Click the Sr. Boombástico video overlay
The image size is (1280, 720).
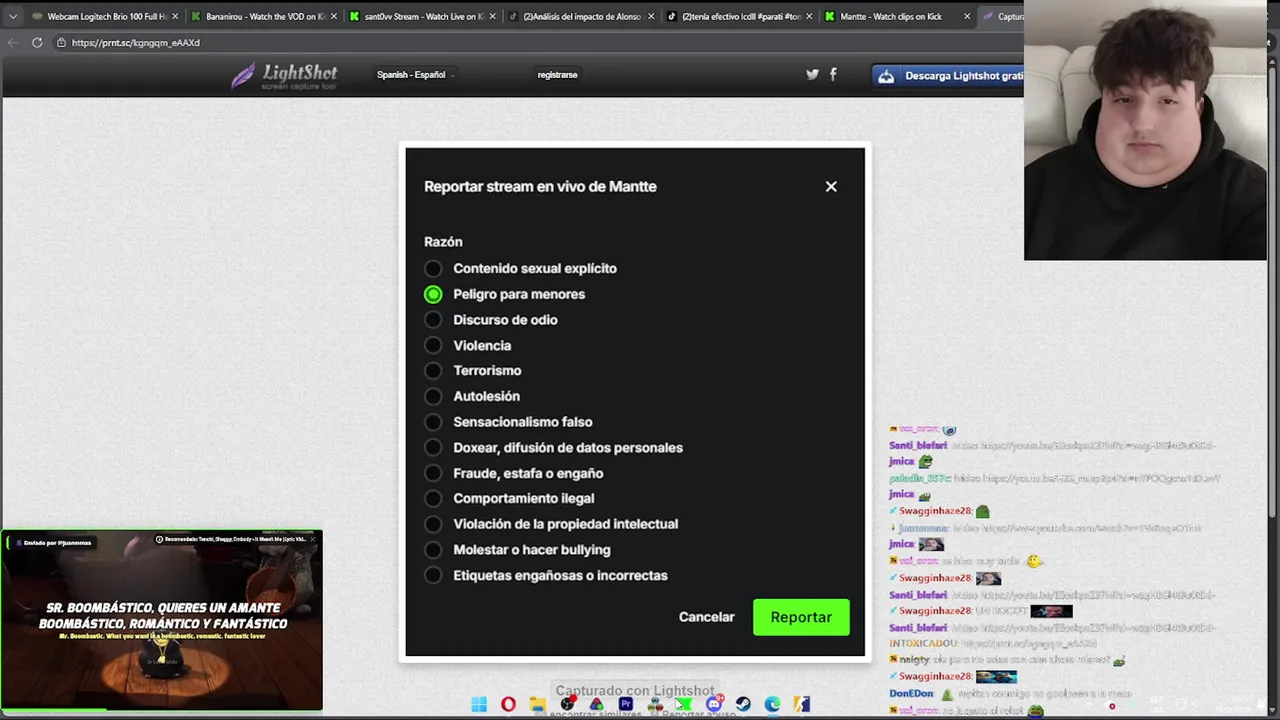coord(161,620)
